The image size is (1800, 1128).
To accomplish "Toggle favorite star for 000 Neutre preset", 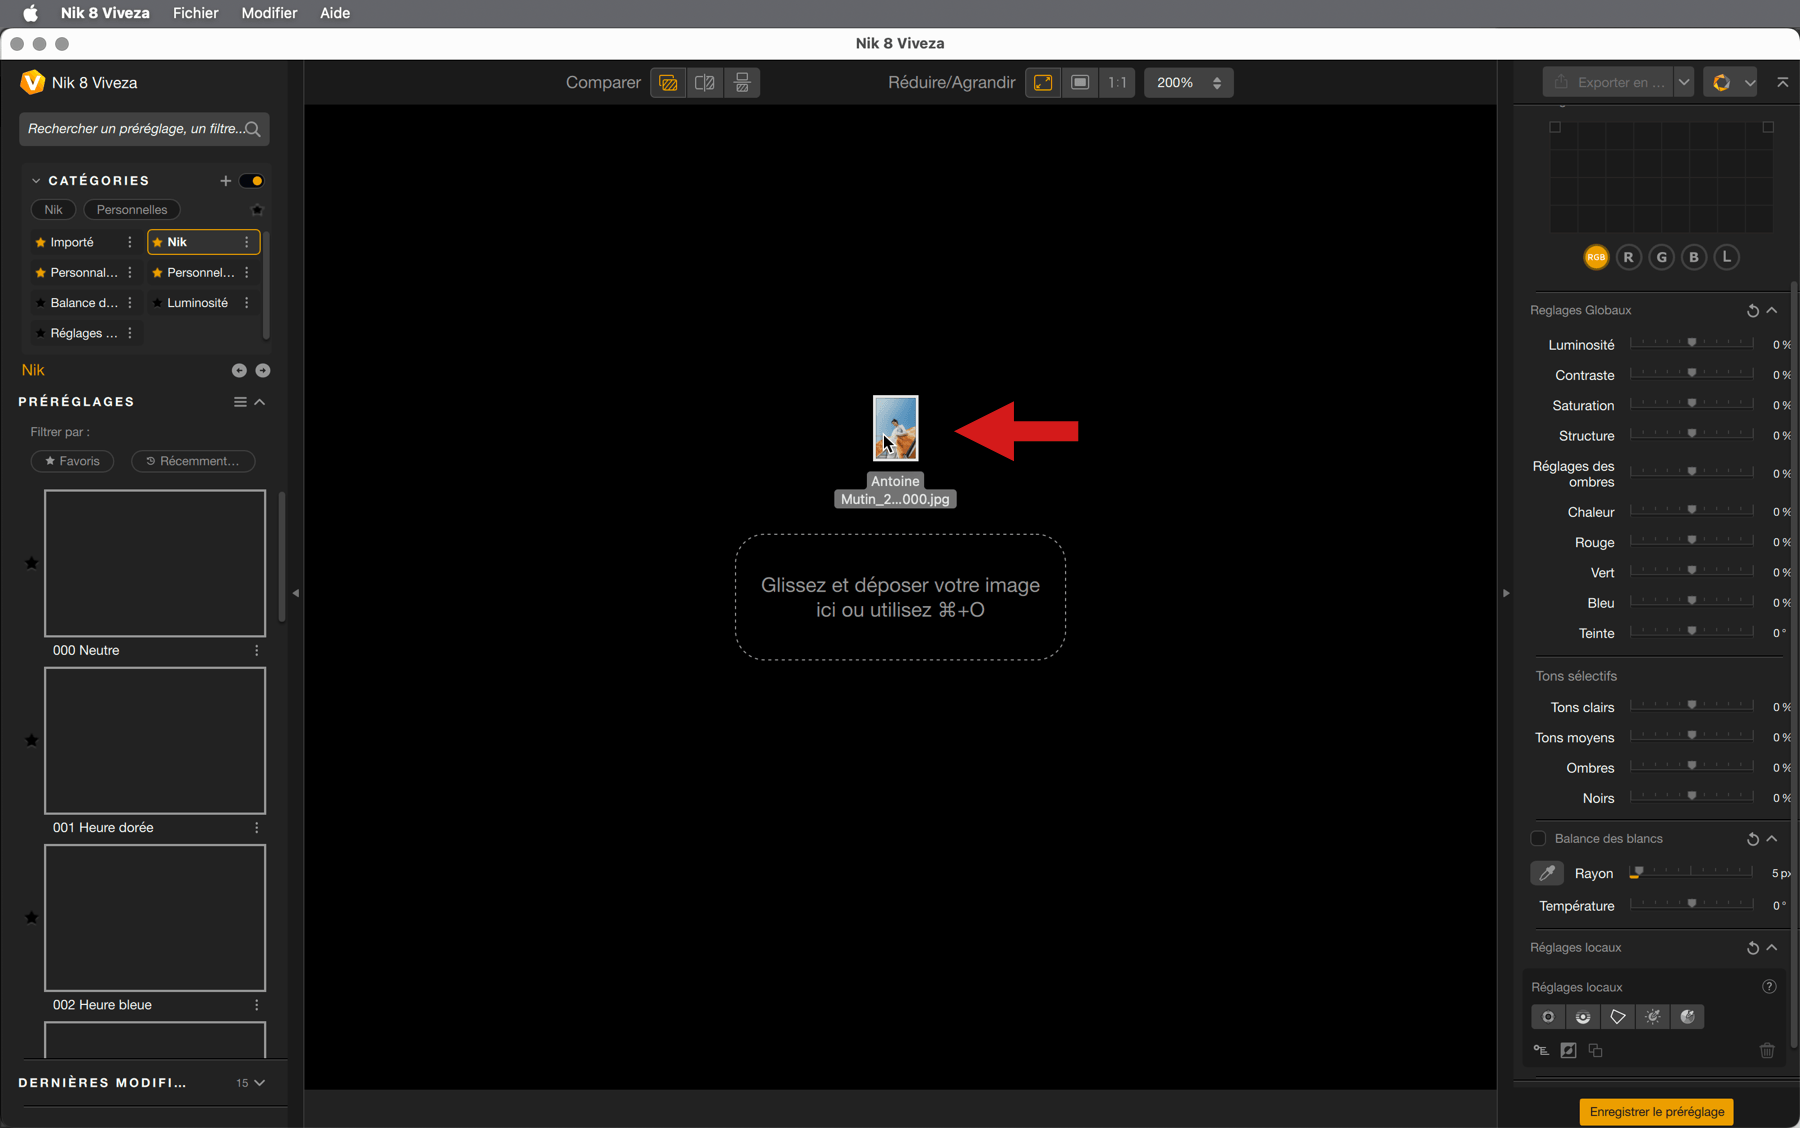I will pos(31,563).
